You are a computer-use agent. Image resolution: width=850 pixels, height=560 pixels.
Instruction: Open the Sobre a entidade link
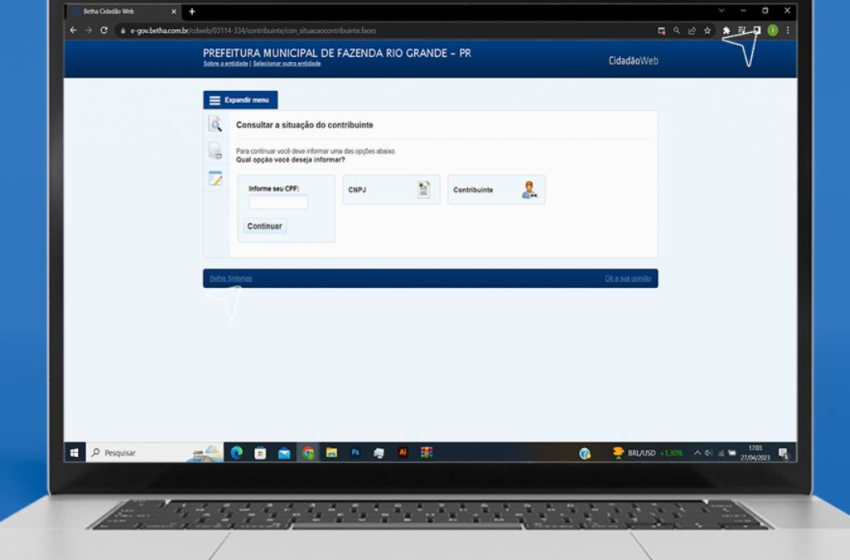pyautogui.click(x=225, y=63)
